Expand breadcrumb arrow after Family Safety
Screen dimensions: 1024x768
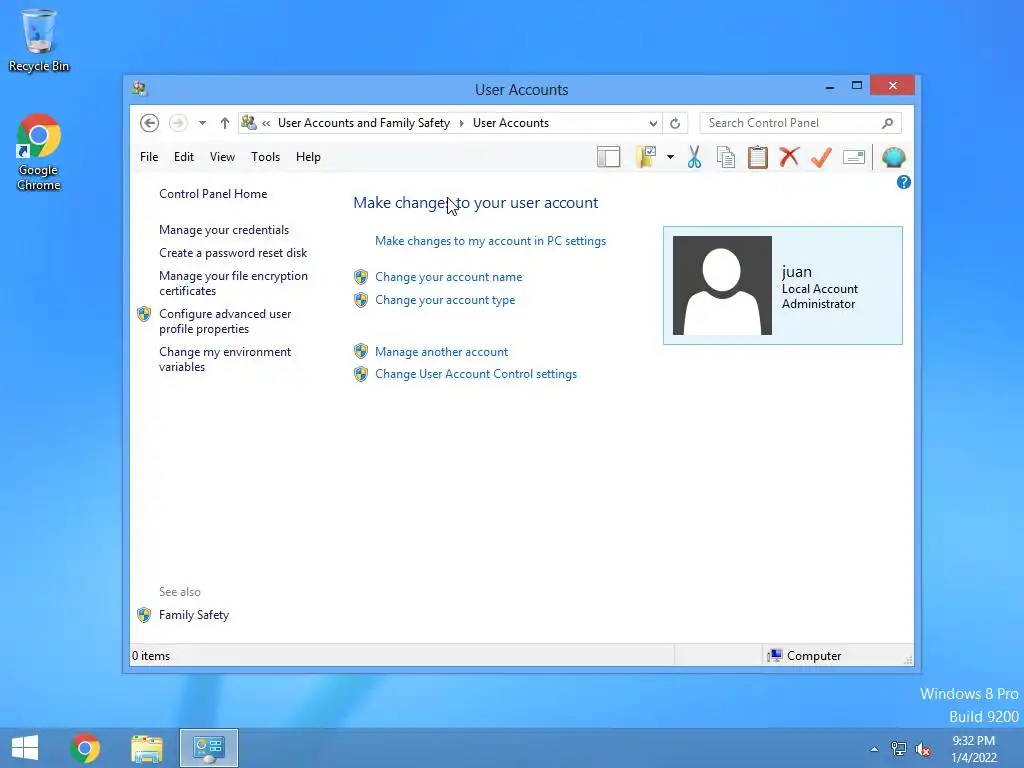[461, 123]
